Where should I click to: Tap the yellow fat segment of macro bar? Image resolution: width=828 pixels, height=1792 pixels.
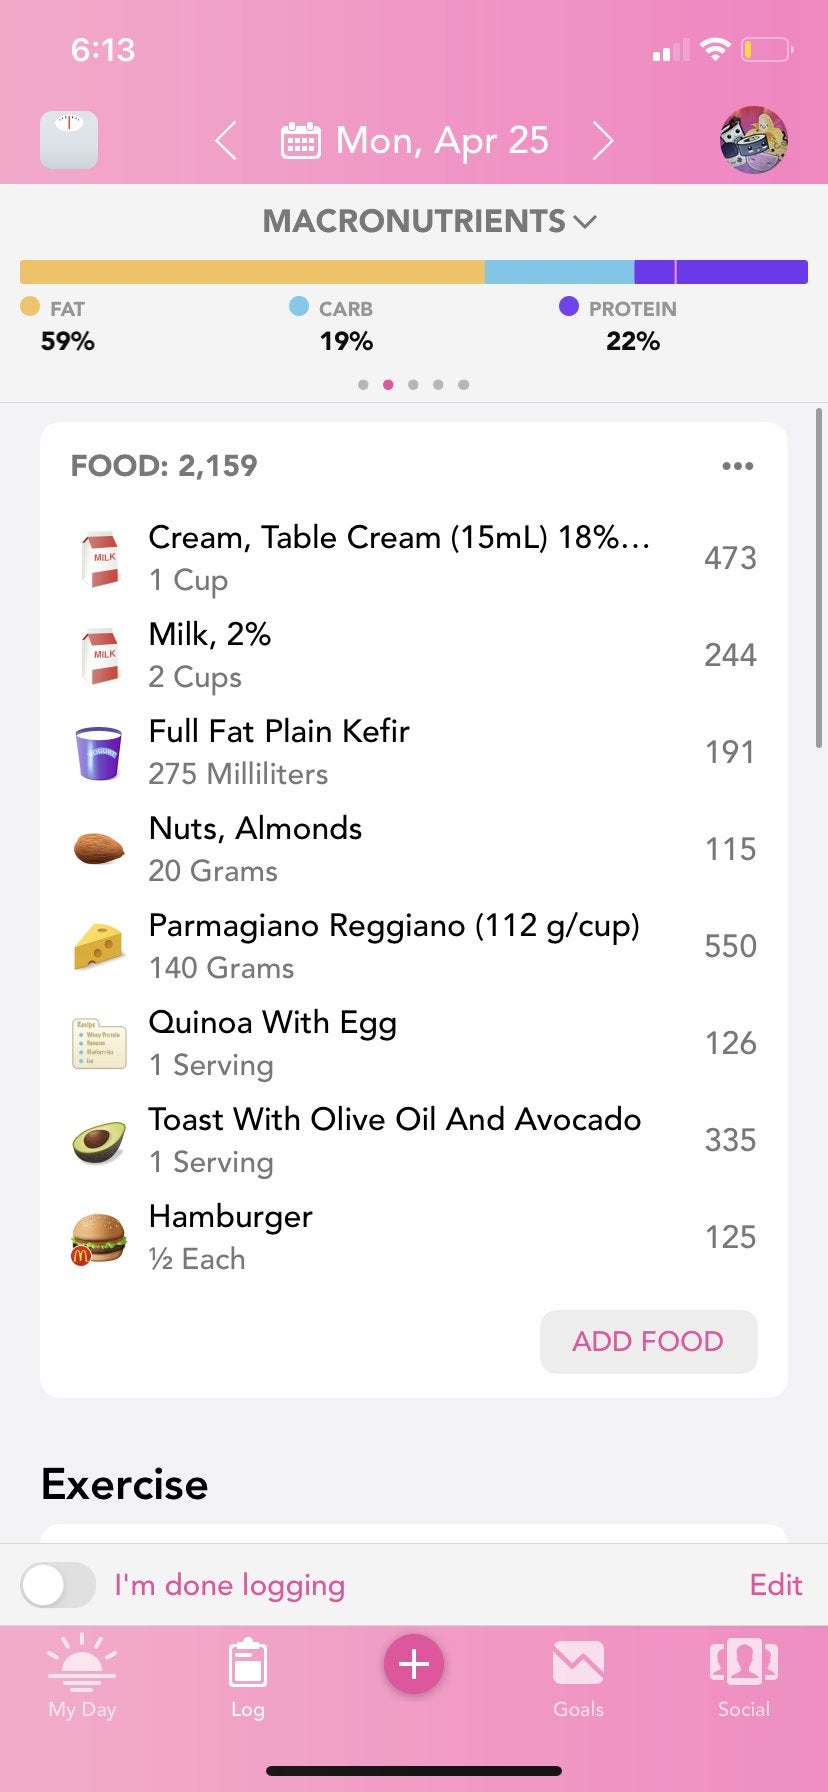252,272
